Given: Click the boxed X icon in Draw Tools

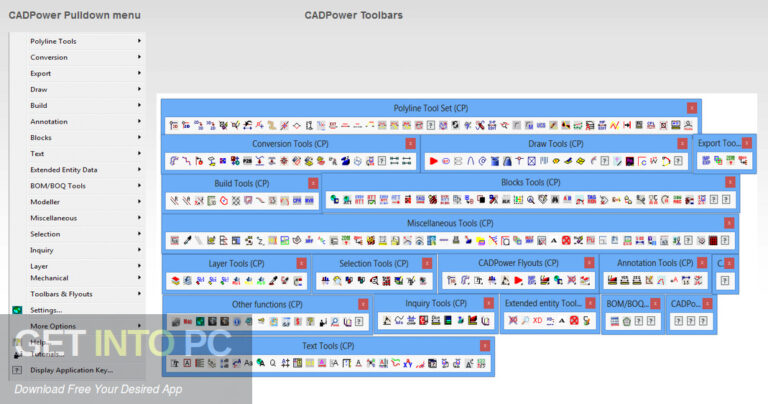Looking at the screenshot, I should click(x=531, y=161).
